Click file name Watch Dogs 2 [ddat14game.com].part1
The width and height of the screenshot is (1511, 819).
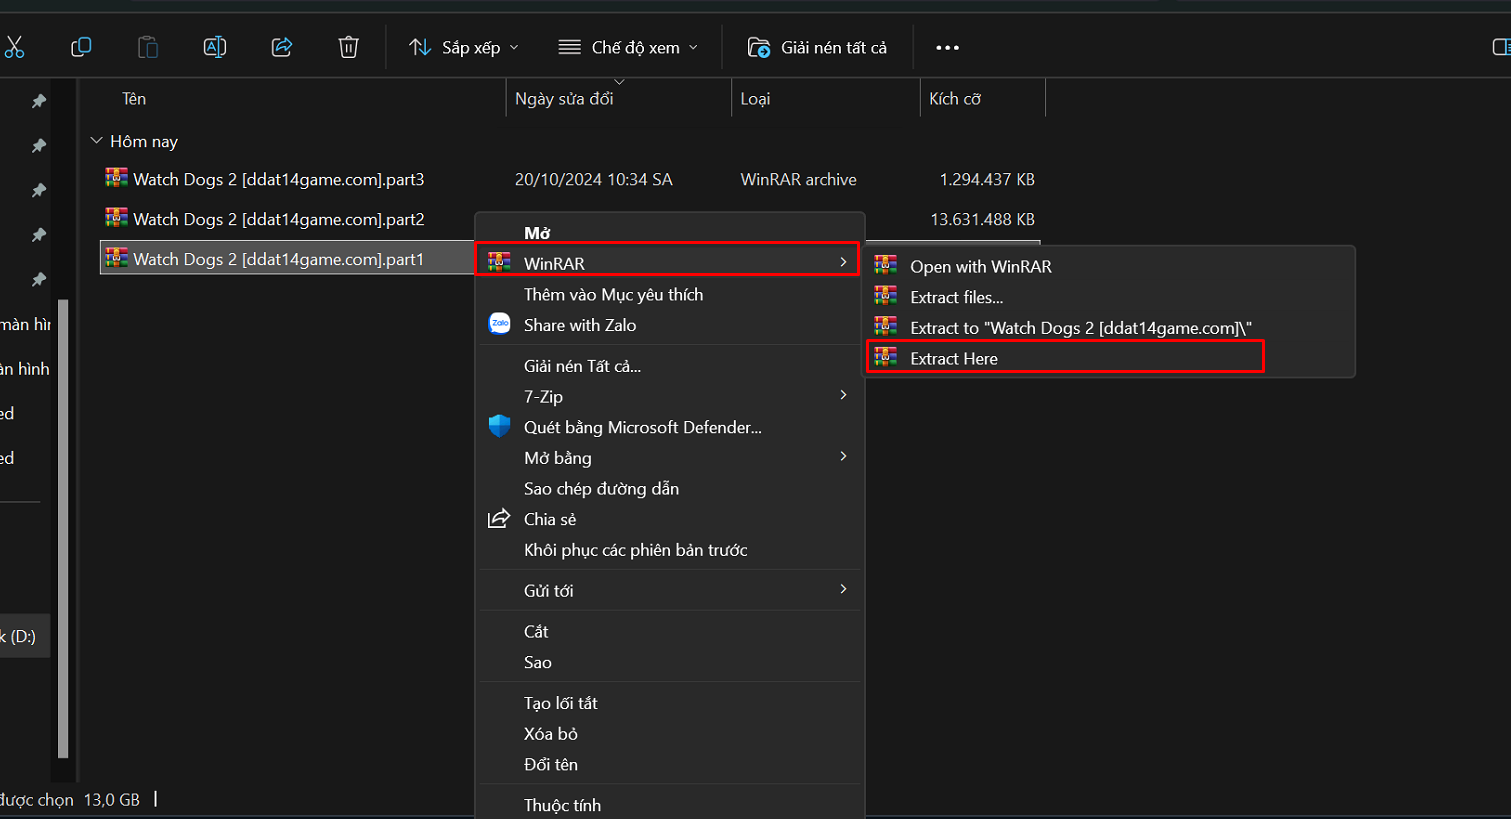click(279, 259)
